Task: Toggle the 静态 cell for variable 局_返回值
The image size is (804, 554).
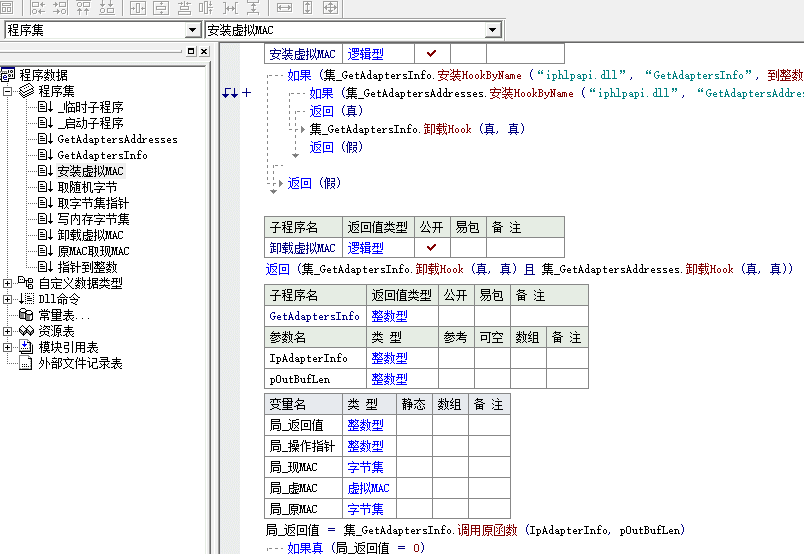Action: 414,425
